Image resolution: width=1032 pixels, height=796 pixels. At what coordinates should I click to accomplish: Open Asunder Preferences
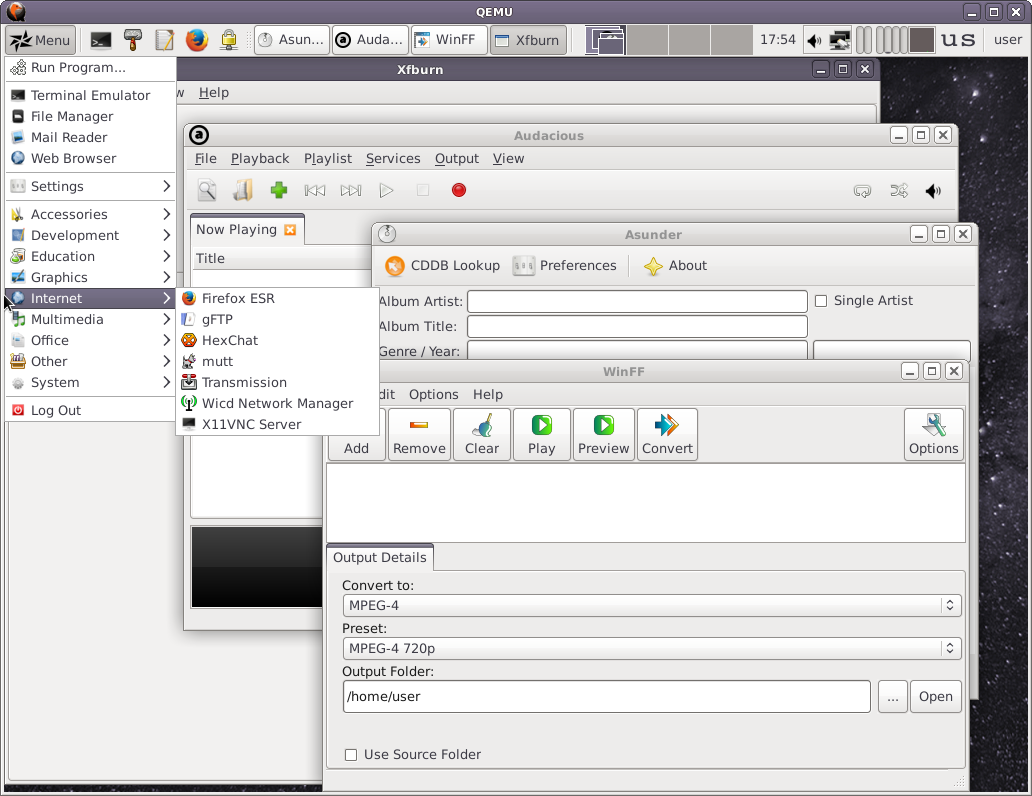[565, 266]
